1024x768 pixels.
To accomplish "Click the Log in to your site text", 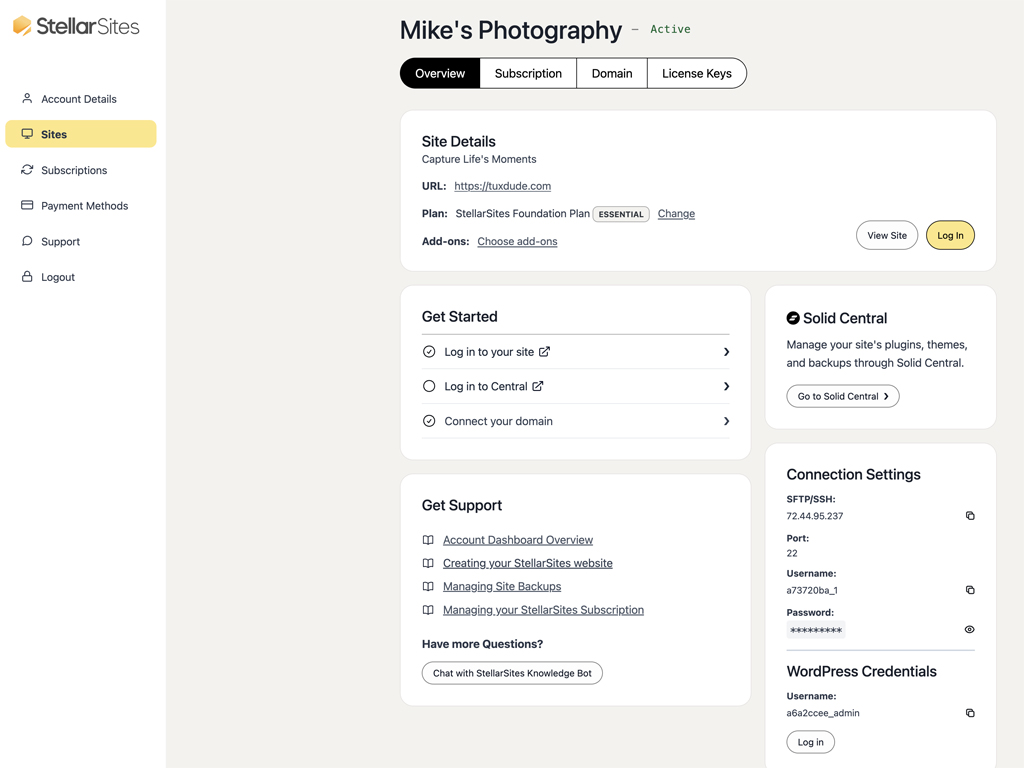I will (489, 351).
